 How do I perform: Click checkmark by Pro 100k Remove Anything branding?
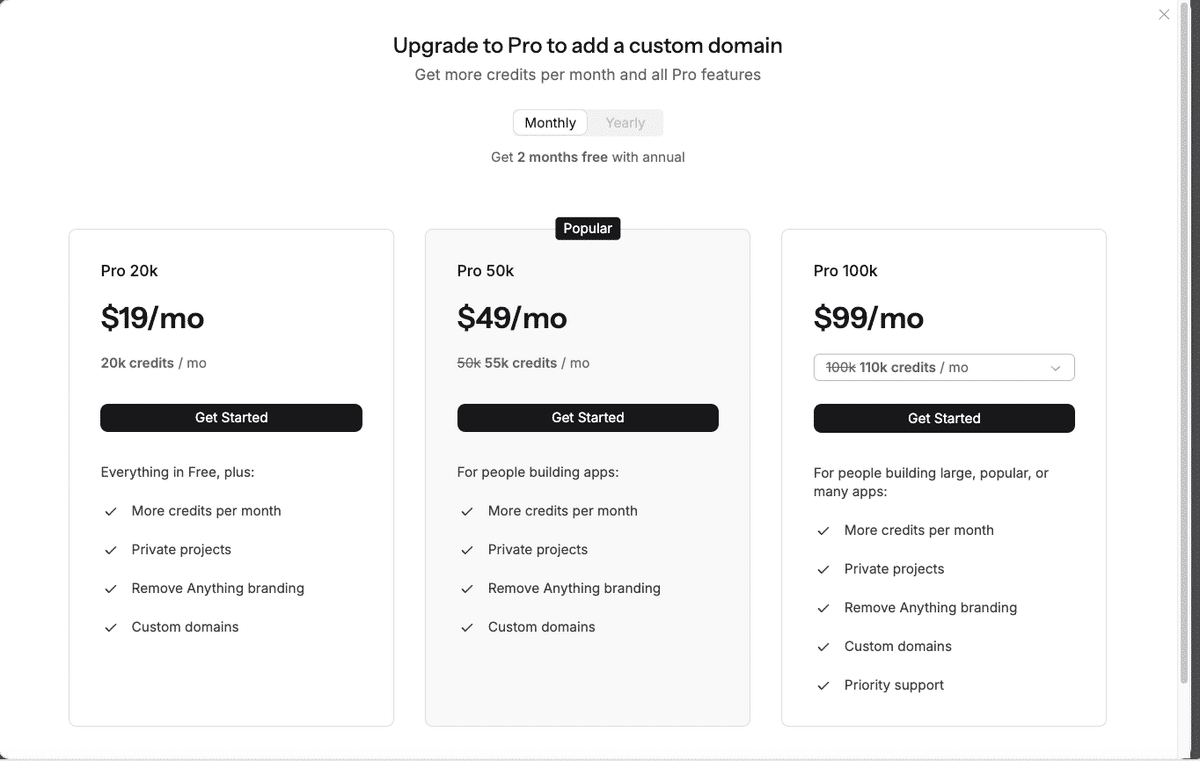click(x=823, y=608)
